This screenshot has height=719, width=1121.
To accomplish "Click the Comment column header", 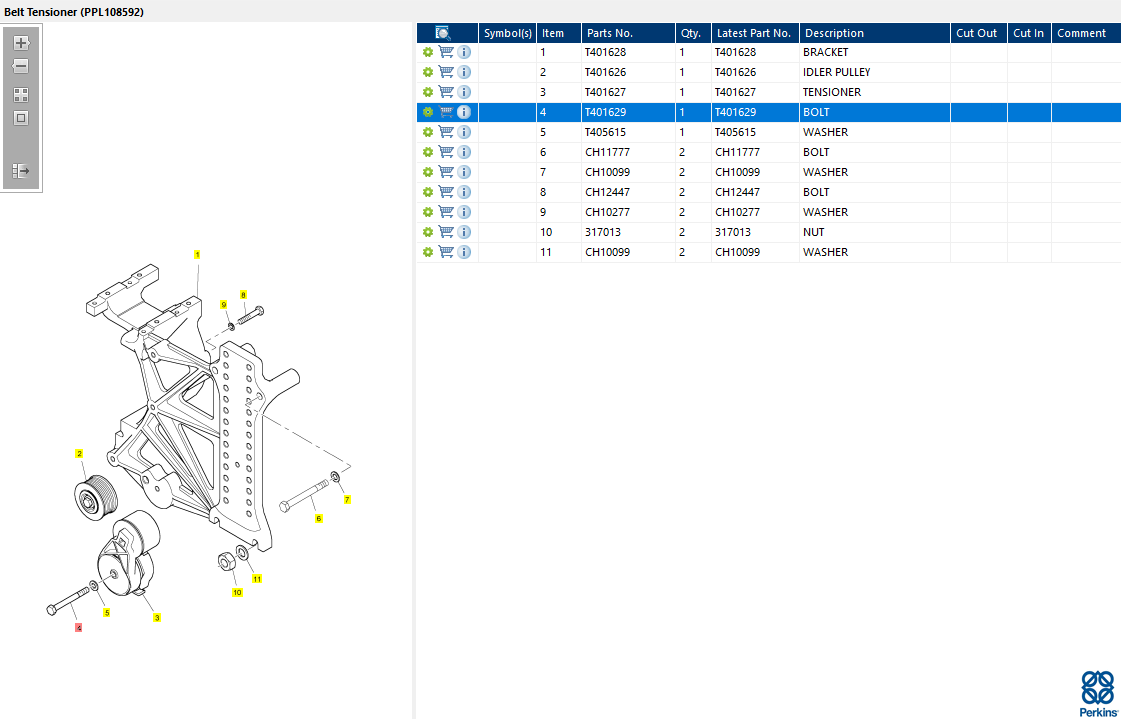I will pyautogui.click(x=1086, y=33).
